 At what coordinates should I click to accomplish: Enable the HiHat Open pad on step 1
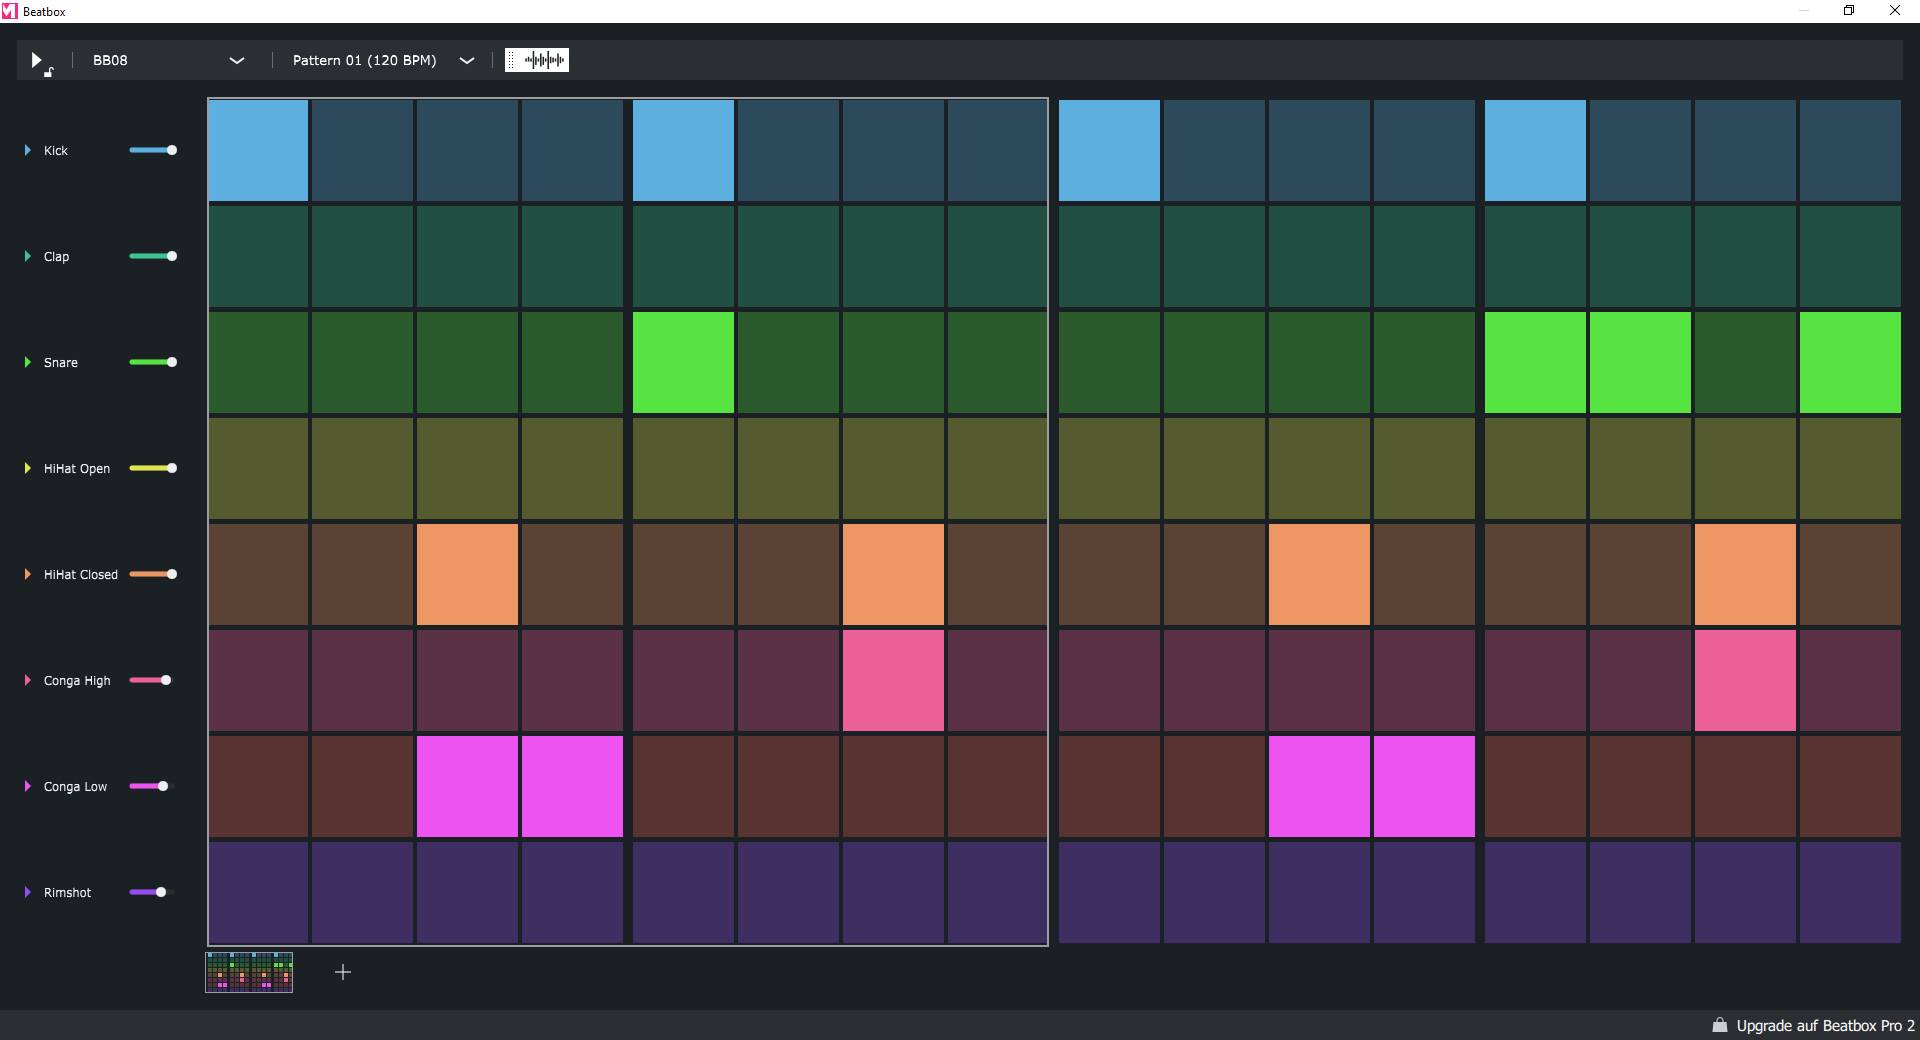tap(258, 468)
